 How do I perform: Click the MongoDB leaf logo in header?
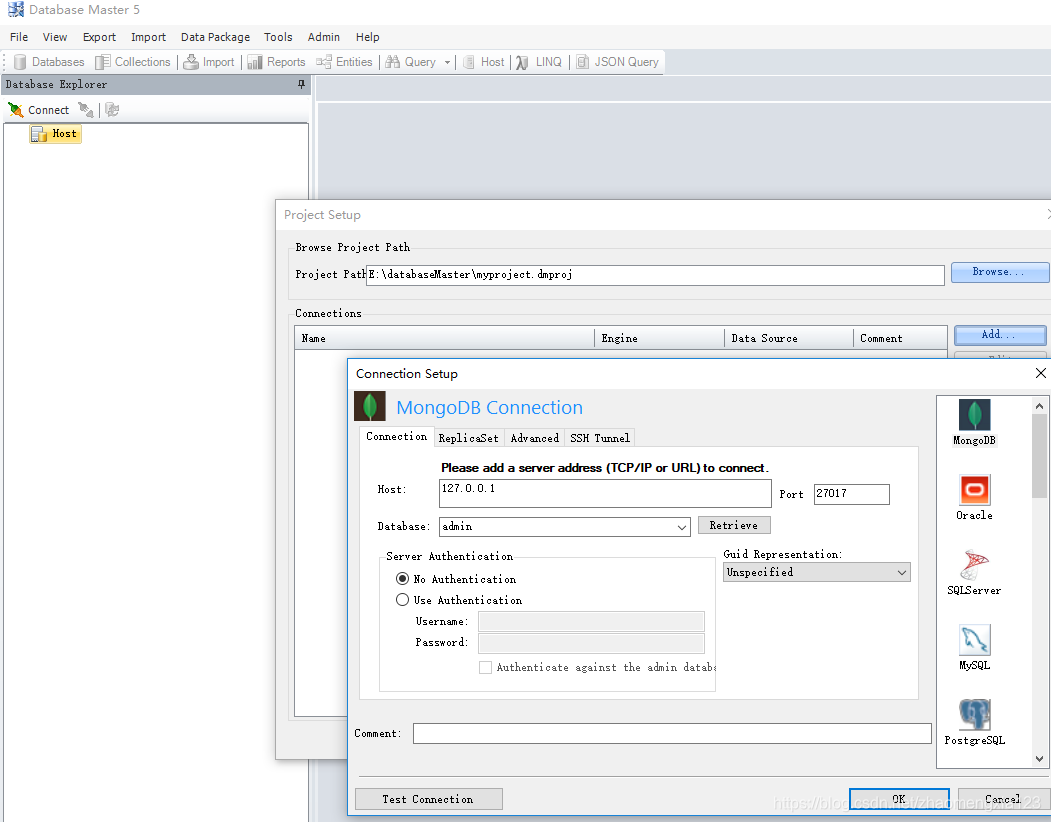[x=370, y=406]
